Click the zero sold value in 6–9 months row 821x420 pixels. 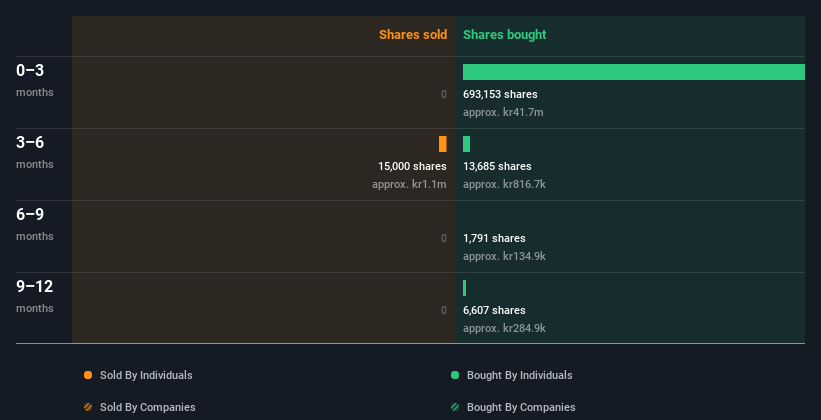(444, 238)
